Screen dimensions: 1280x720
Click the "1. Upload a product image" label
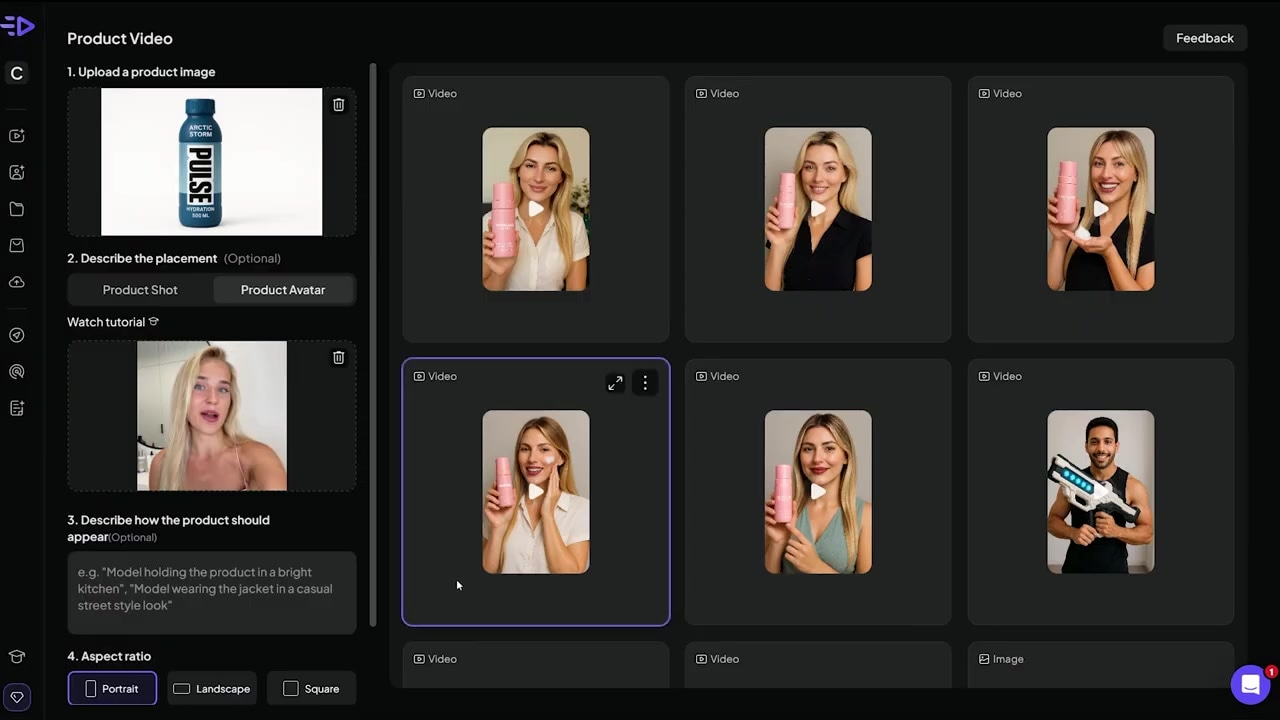click(x=141, y=72)
